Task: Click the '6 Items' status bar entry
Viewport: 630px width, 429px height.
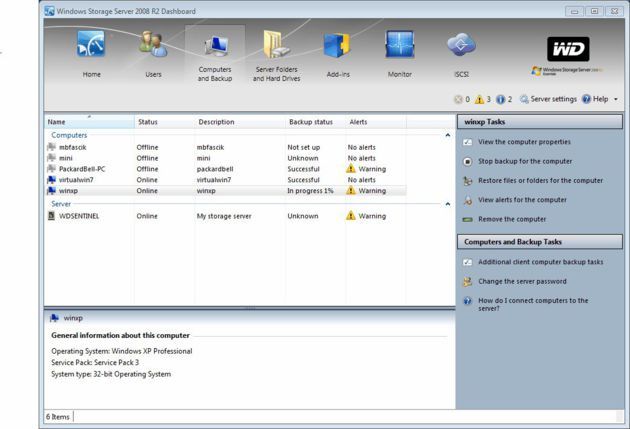Action: (57, 417)
